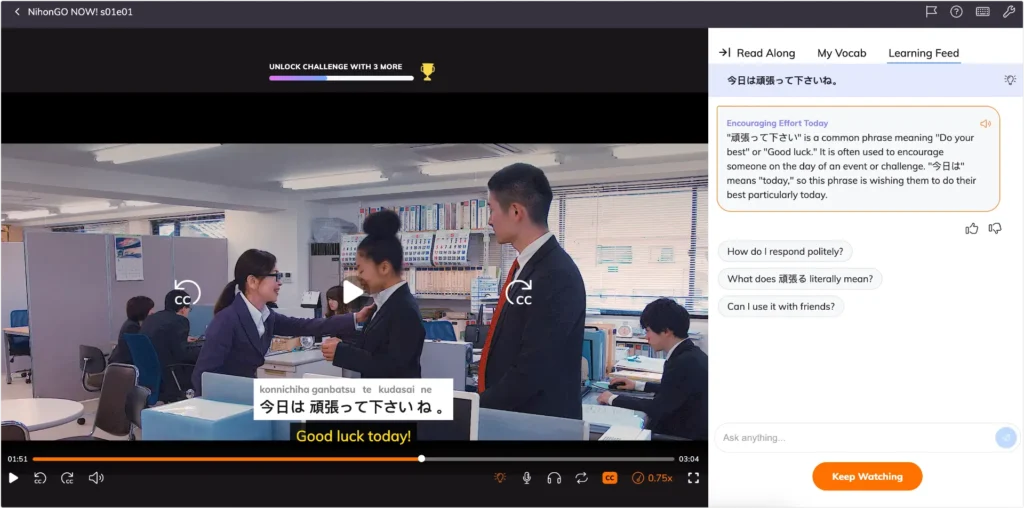Send the question with the arrow button
The width and height of the screenshot is (1024, 508).
pos(1006,437)
